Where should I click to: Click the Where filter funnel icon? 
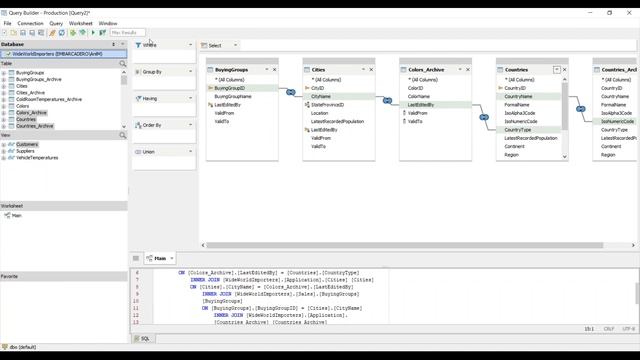pos(138,45)
